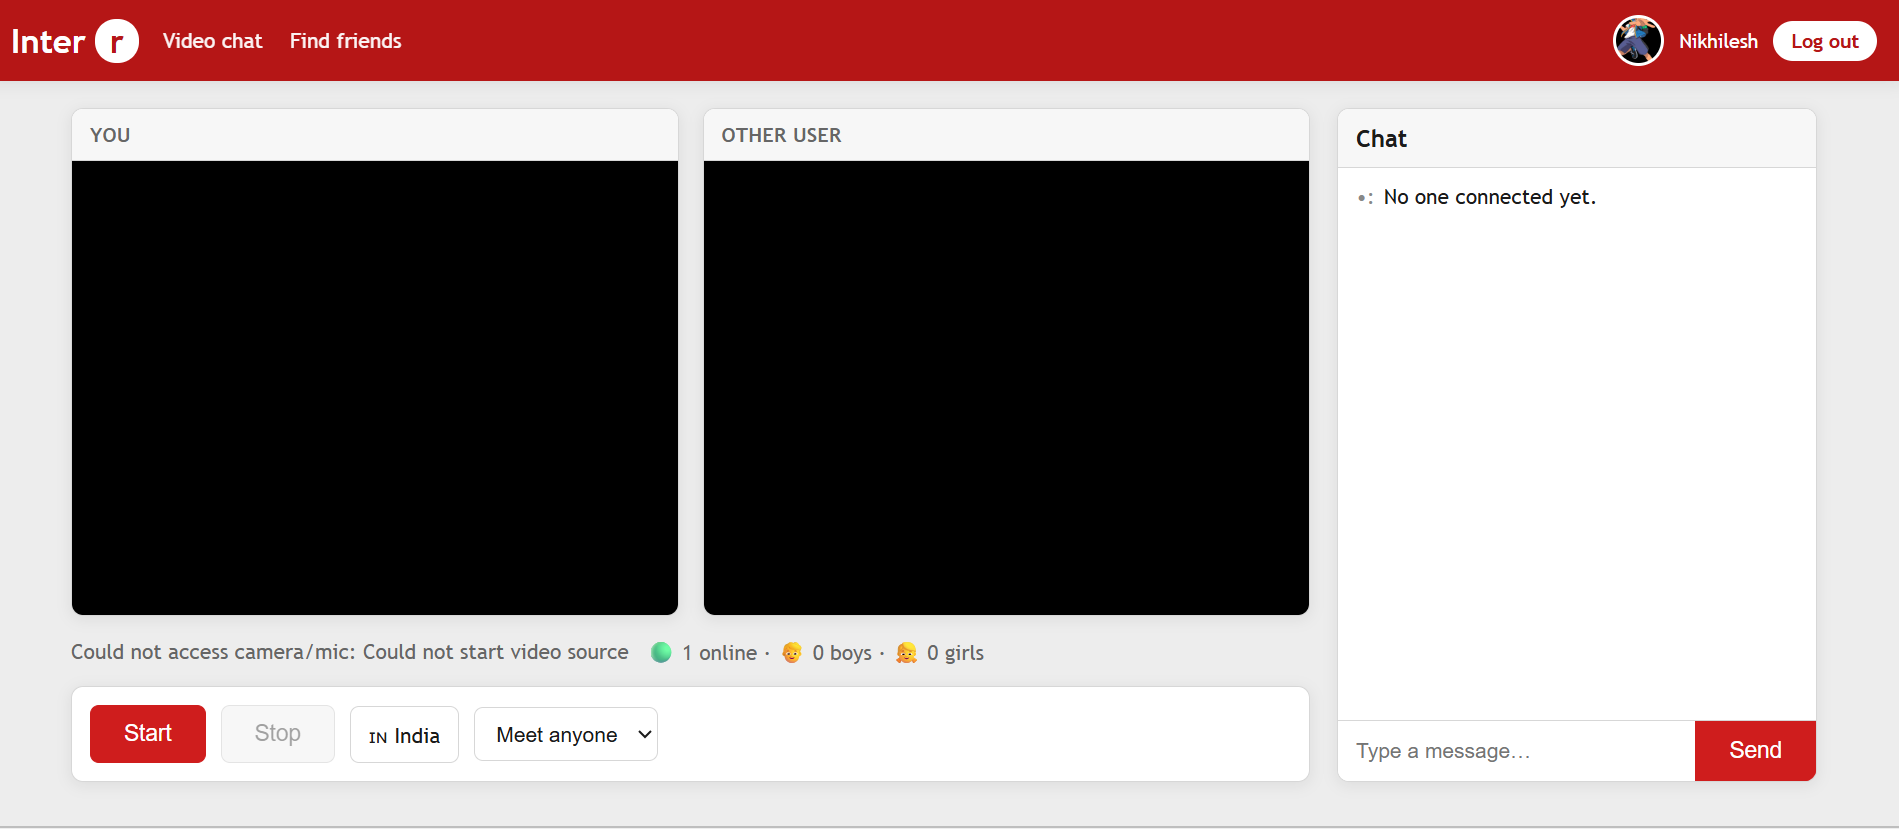This screenshot has height=829, width=1899.
Task: Open the Find friends page
Action: click(x=345, y=41)
